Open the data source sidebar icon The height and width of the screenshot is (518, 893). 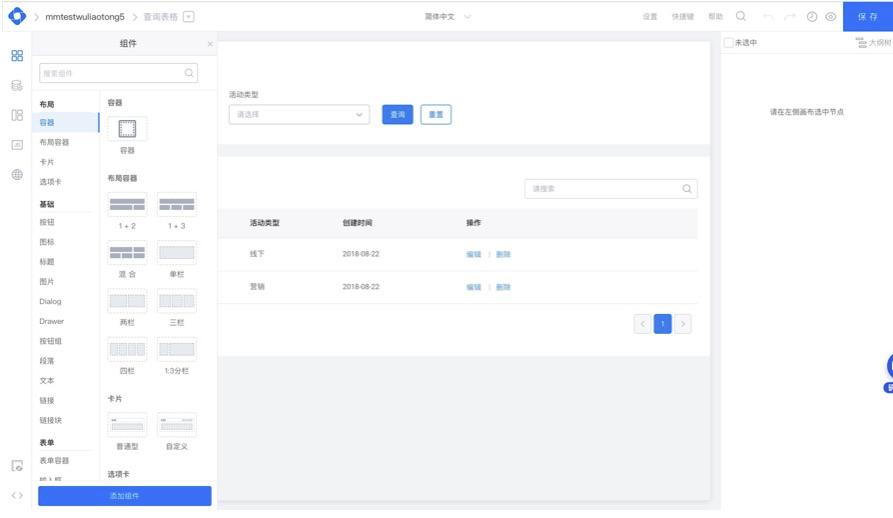pos(17,85)
